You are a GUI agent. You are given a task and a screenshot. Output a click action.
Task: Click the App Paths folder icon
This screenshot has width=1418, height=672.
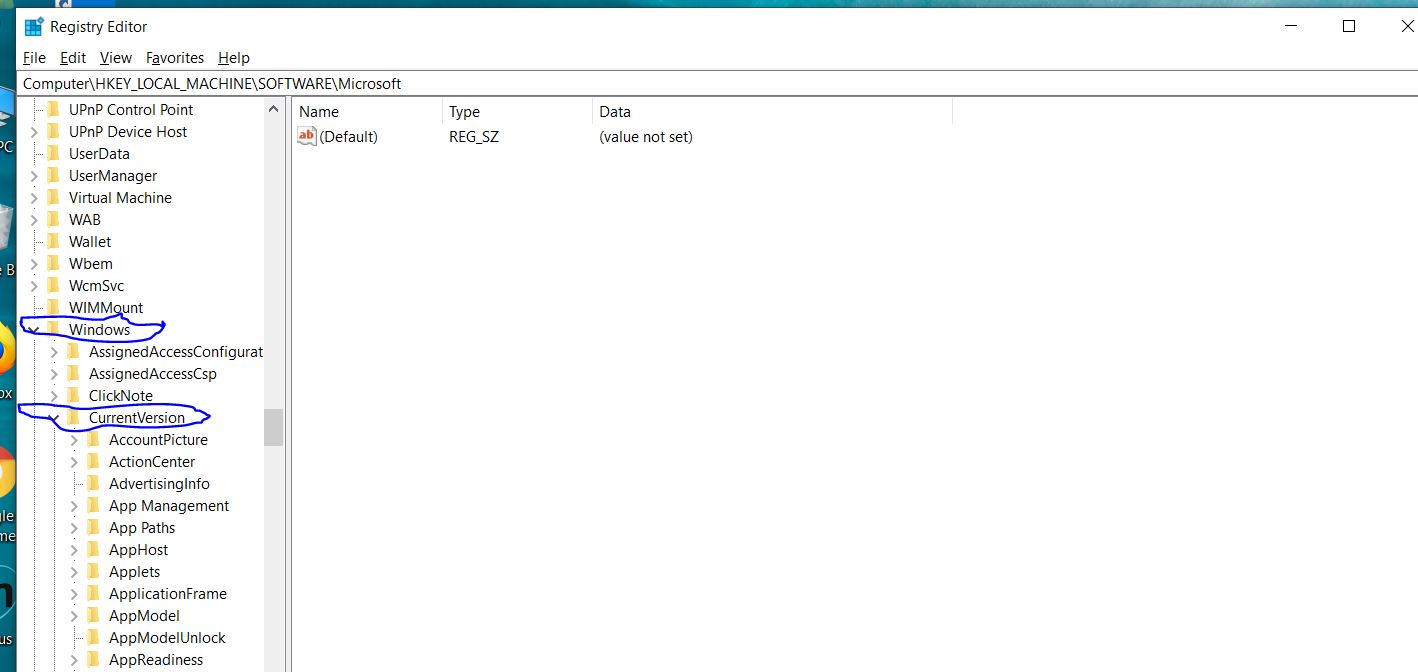point(94,527)
